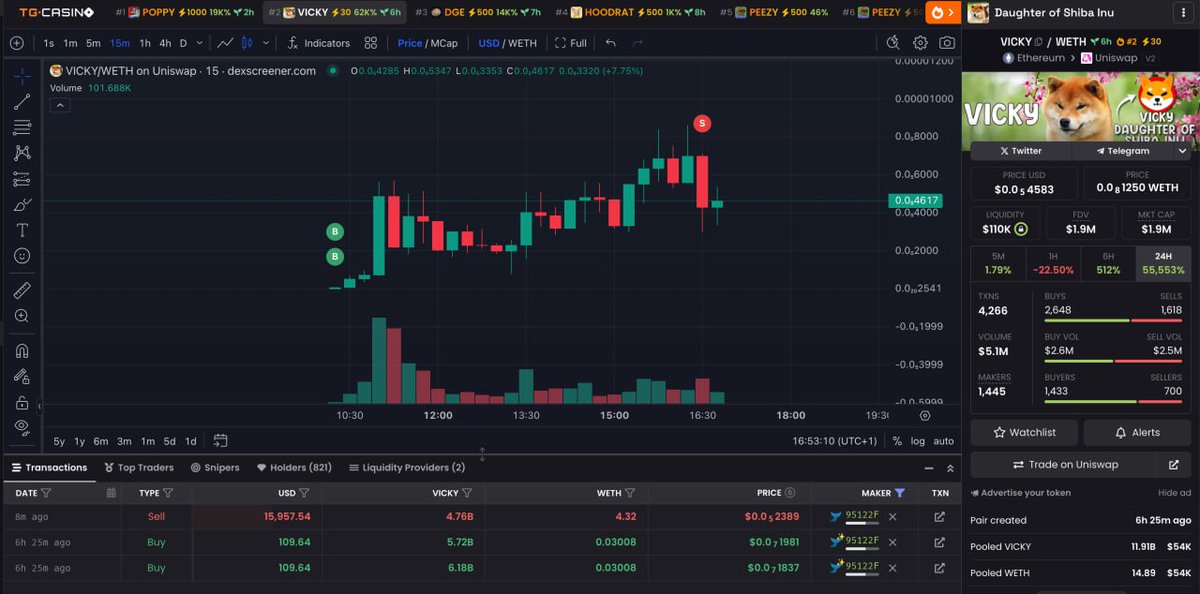This screenshot has width=1200, height=594.
Task: Open Alerts for this pair
Action: pyautogui.click(x=1137, y=432)
